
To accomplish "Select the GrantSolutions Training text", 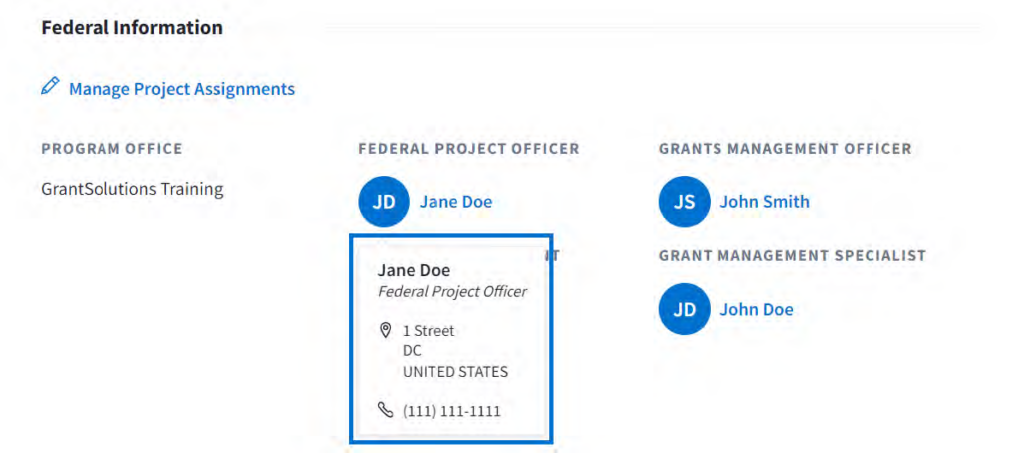I will (132, 188).
